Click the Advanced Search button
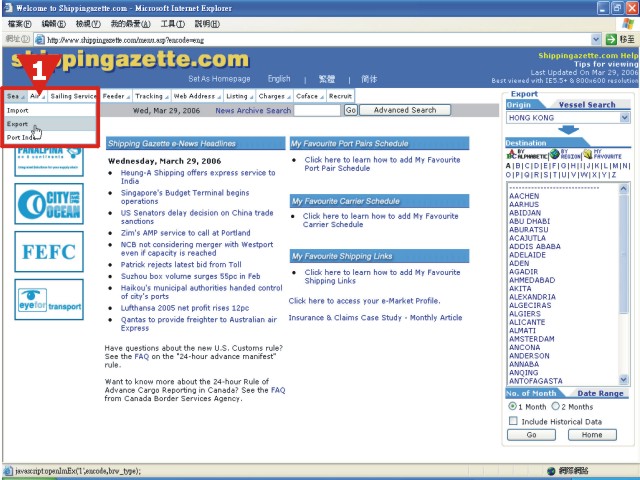Image resolution: width=640 pixels, height=480 pixels. (x=405, y=110)
